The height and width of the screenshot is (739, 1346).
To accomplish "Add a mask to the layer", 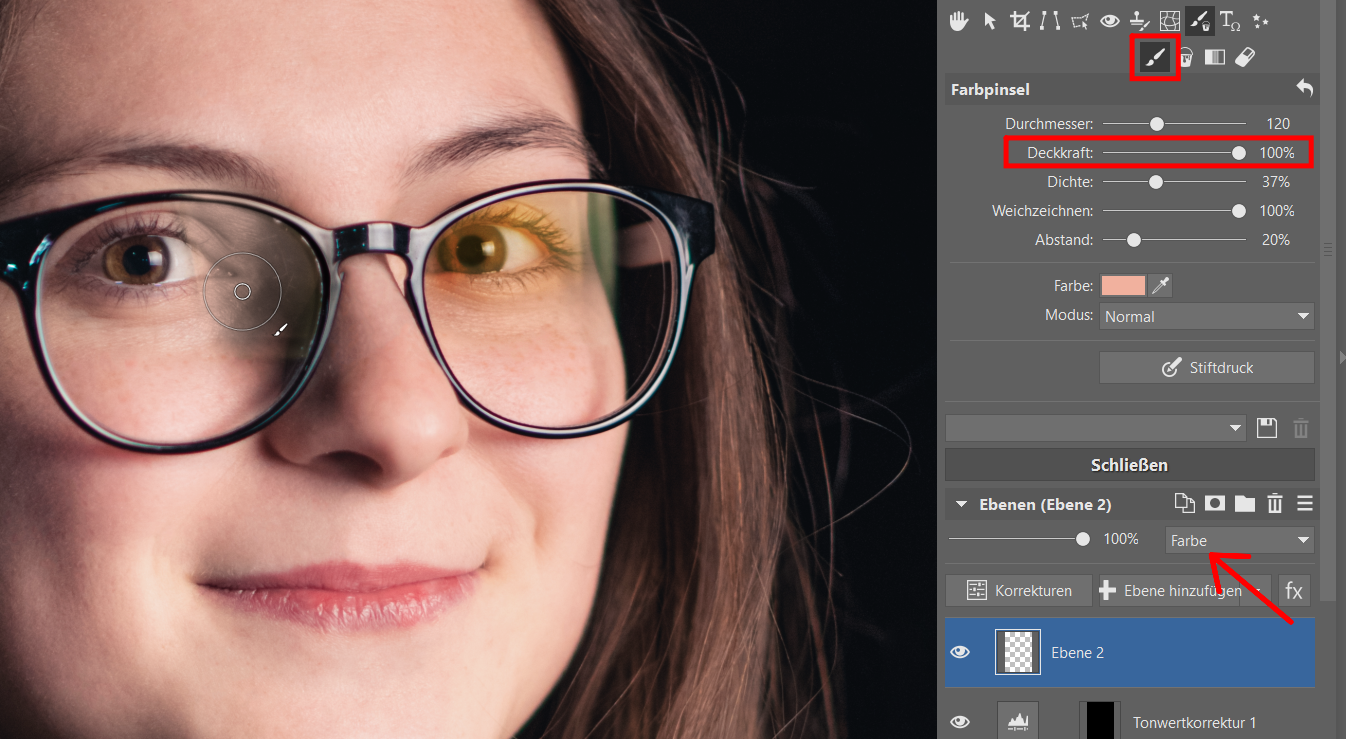I will 1215,504.
